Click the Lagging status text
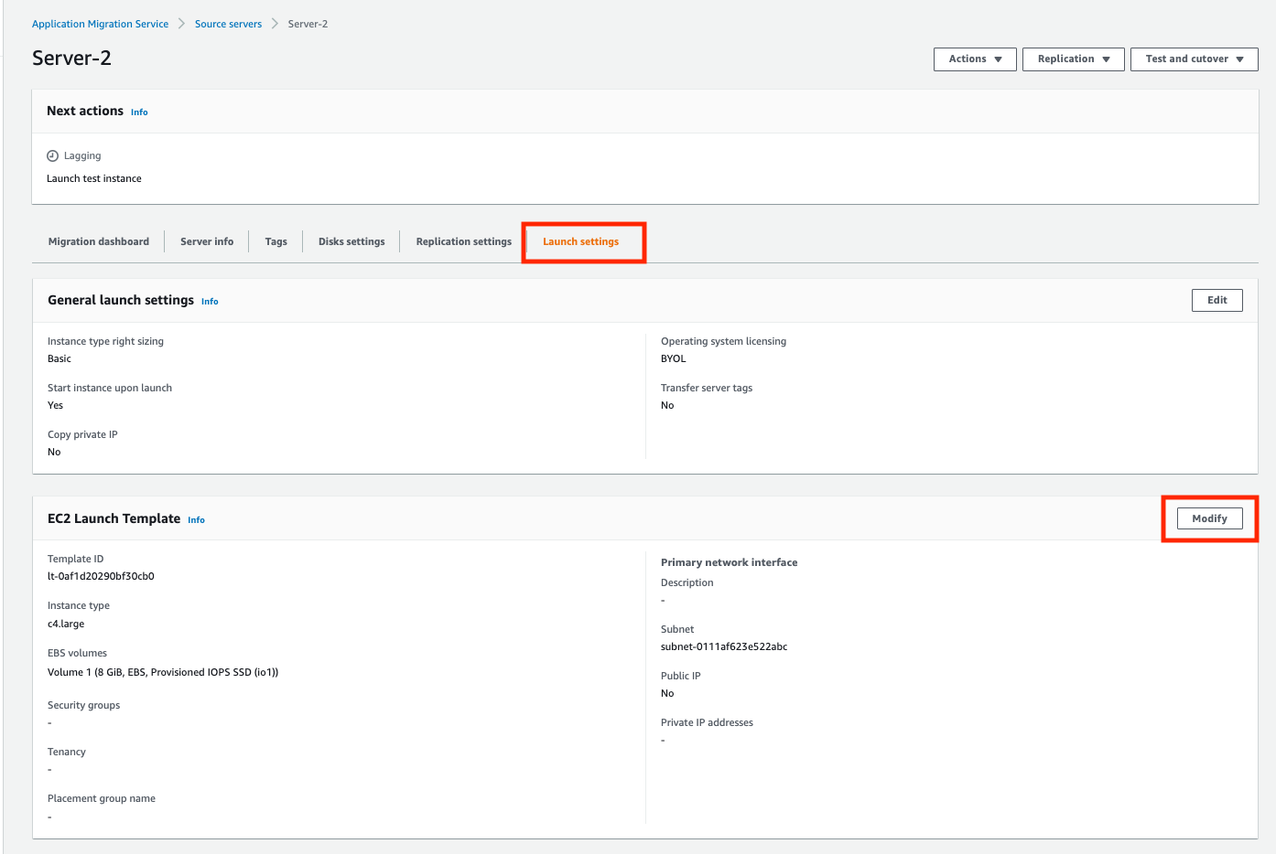This screenshot has width=1276, height=854. (82, 156)
